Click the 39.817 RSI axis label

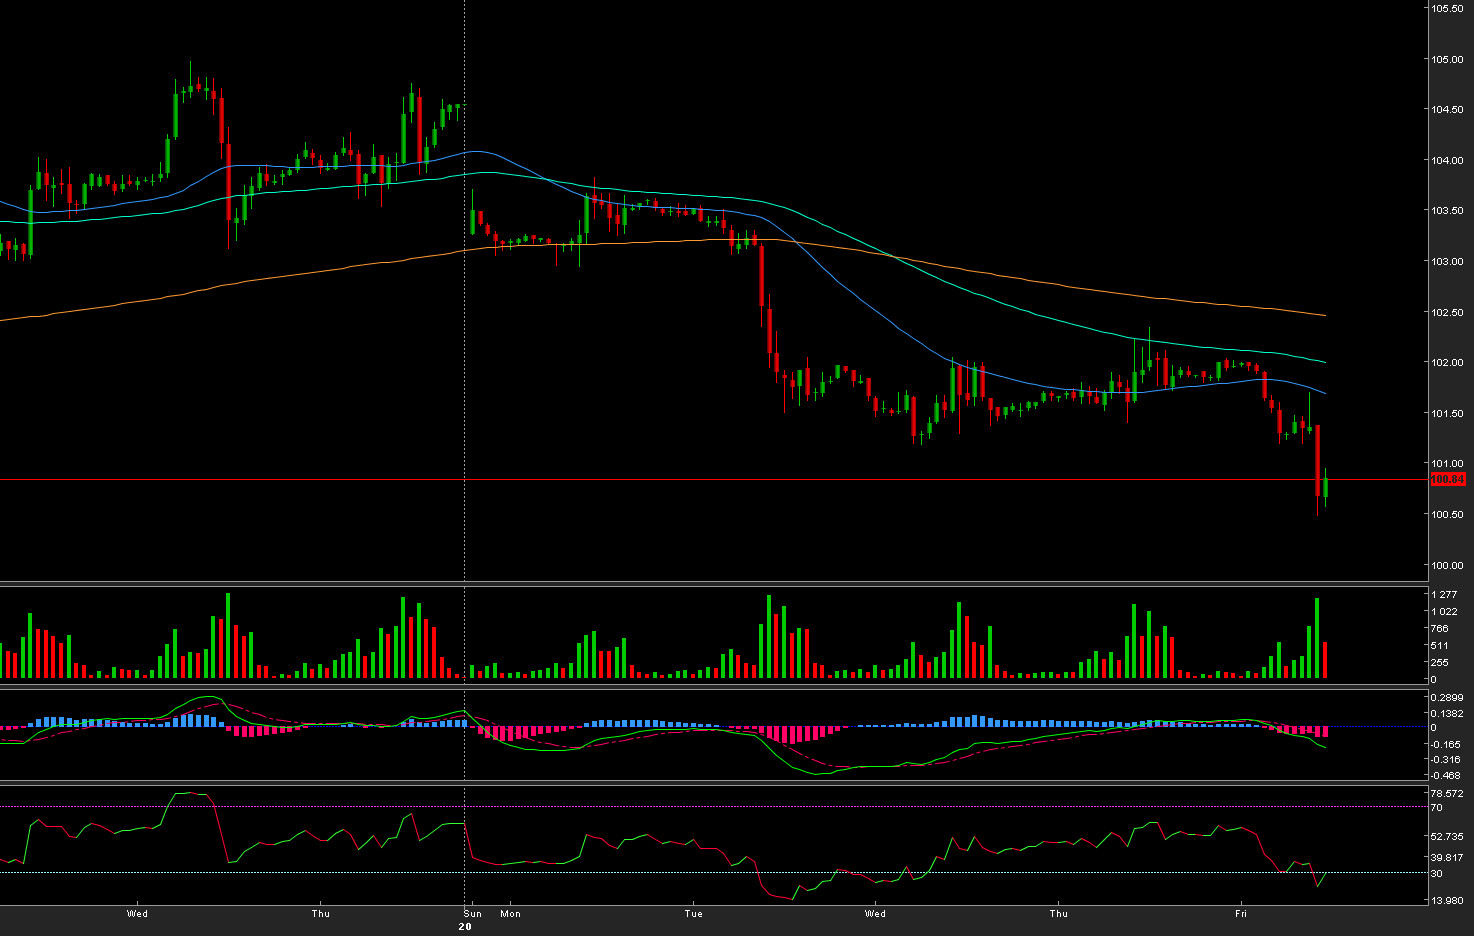click(x=1447, y=857)
